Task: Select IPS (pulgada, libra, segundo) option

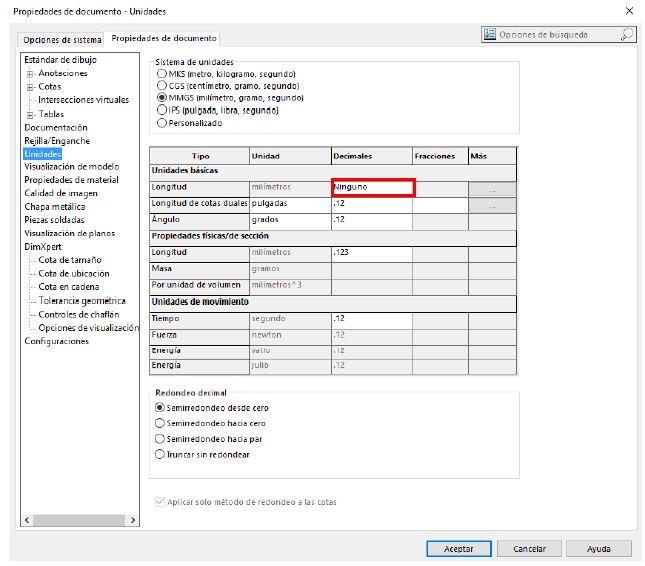Action: 161,110
